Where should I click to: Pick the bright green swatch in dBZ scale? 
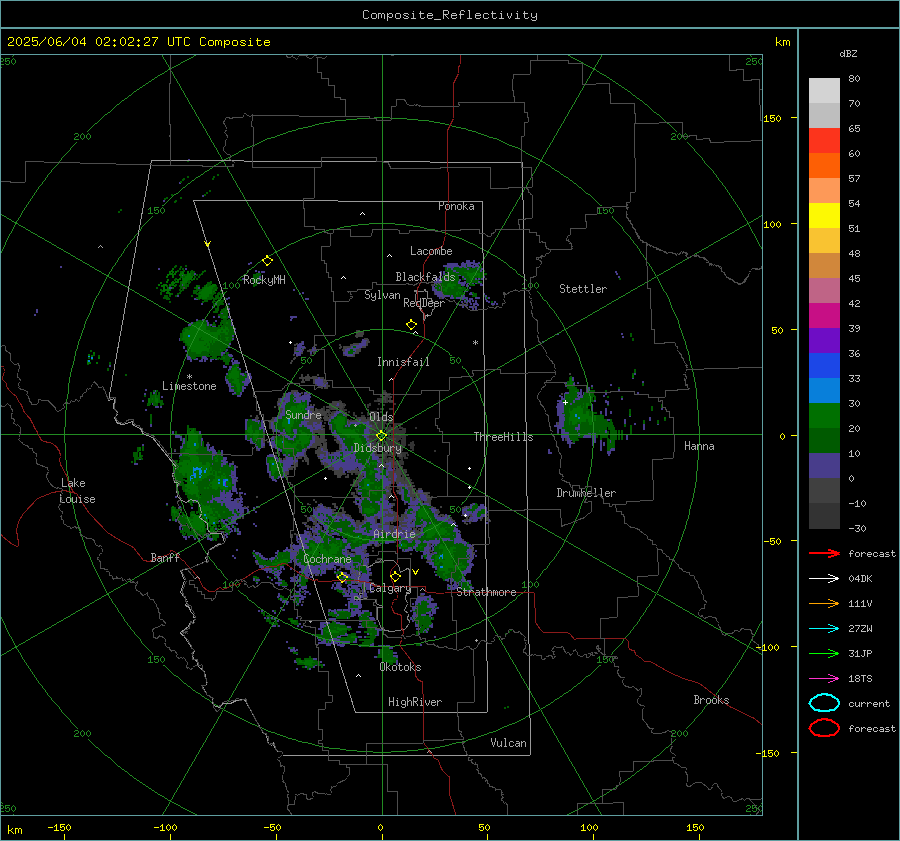pyautogui.click(x=824, y=415)
